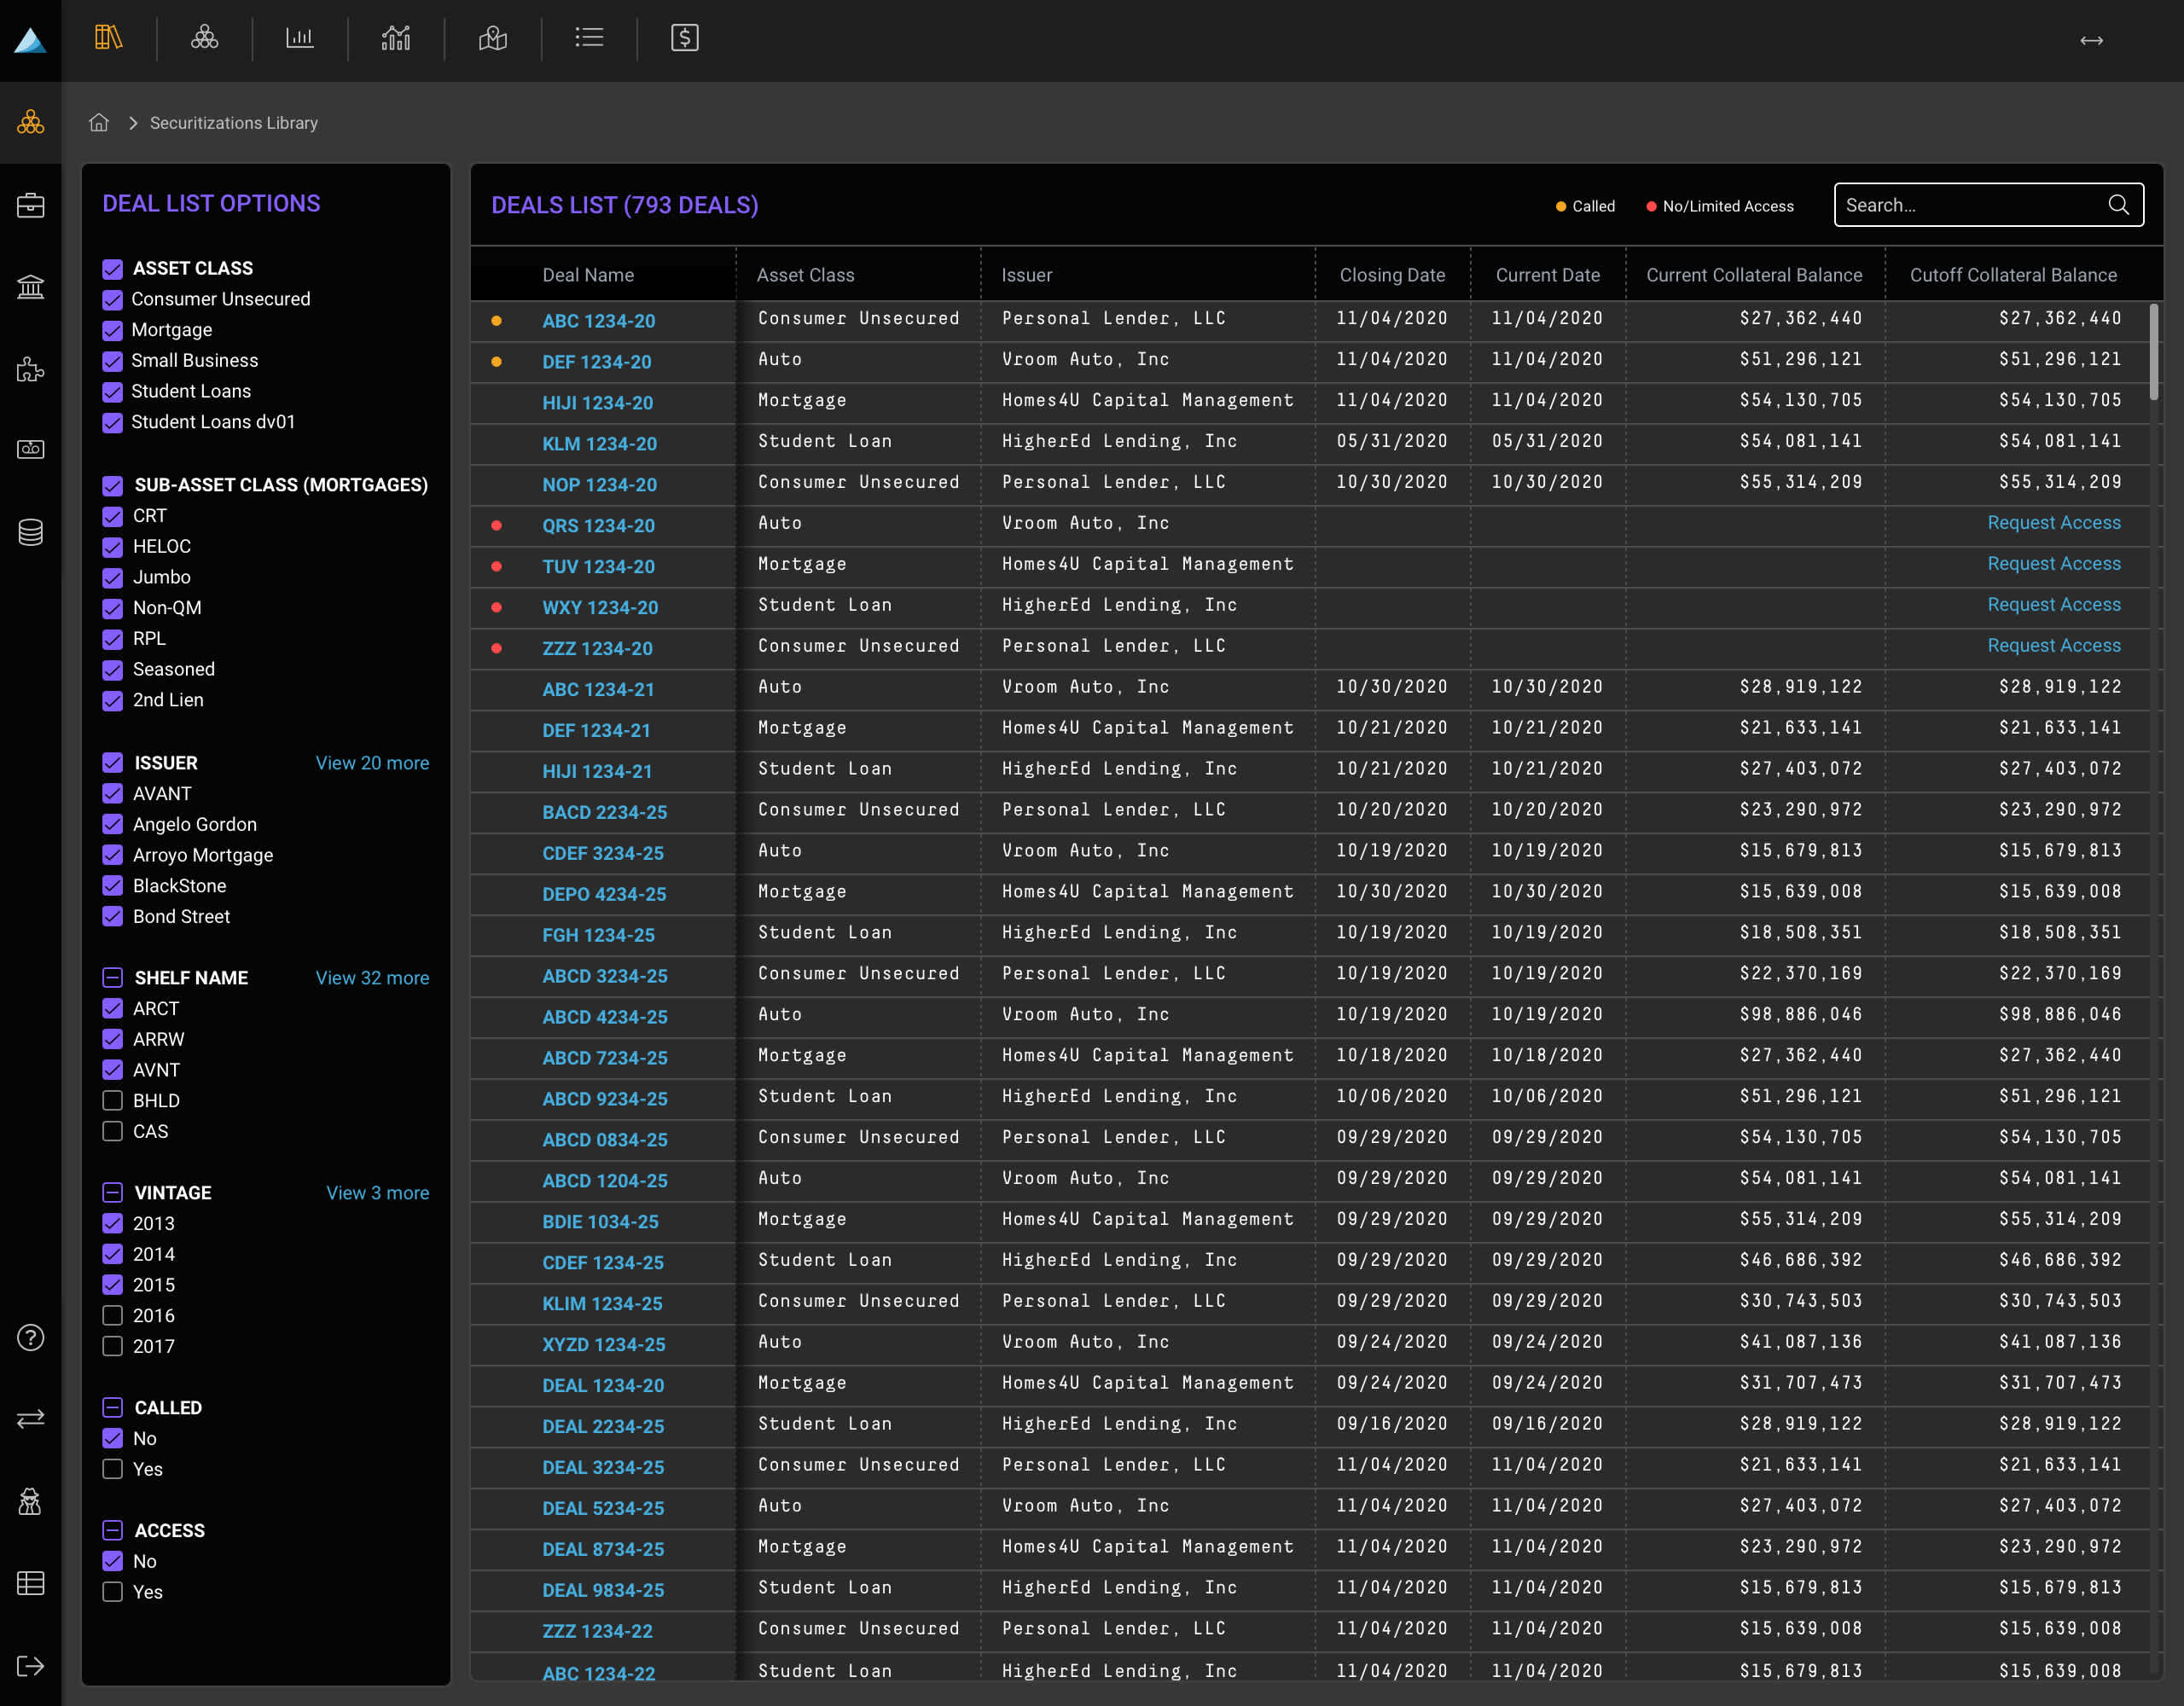Open deal XYZD 1234-25
This screenshot has height=1706, width=2184.
603,1345
